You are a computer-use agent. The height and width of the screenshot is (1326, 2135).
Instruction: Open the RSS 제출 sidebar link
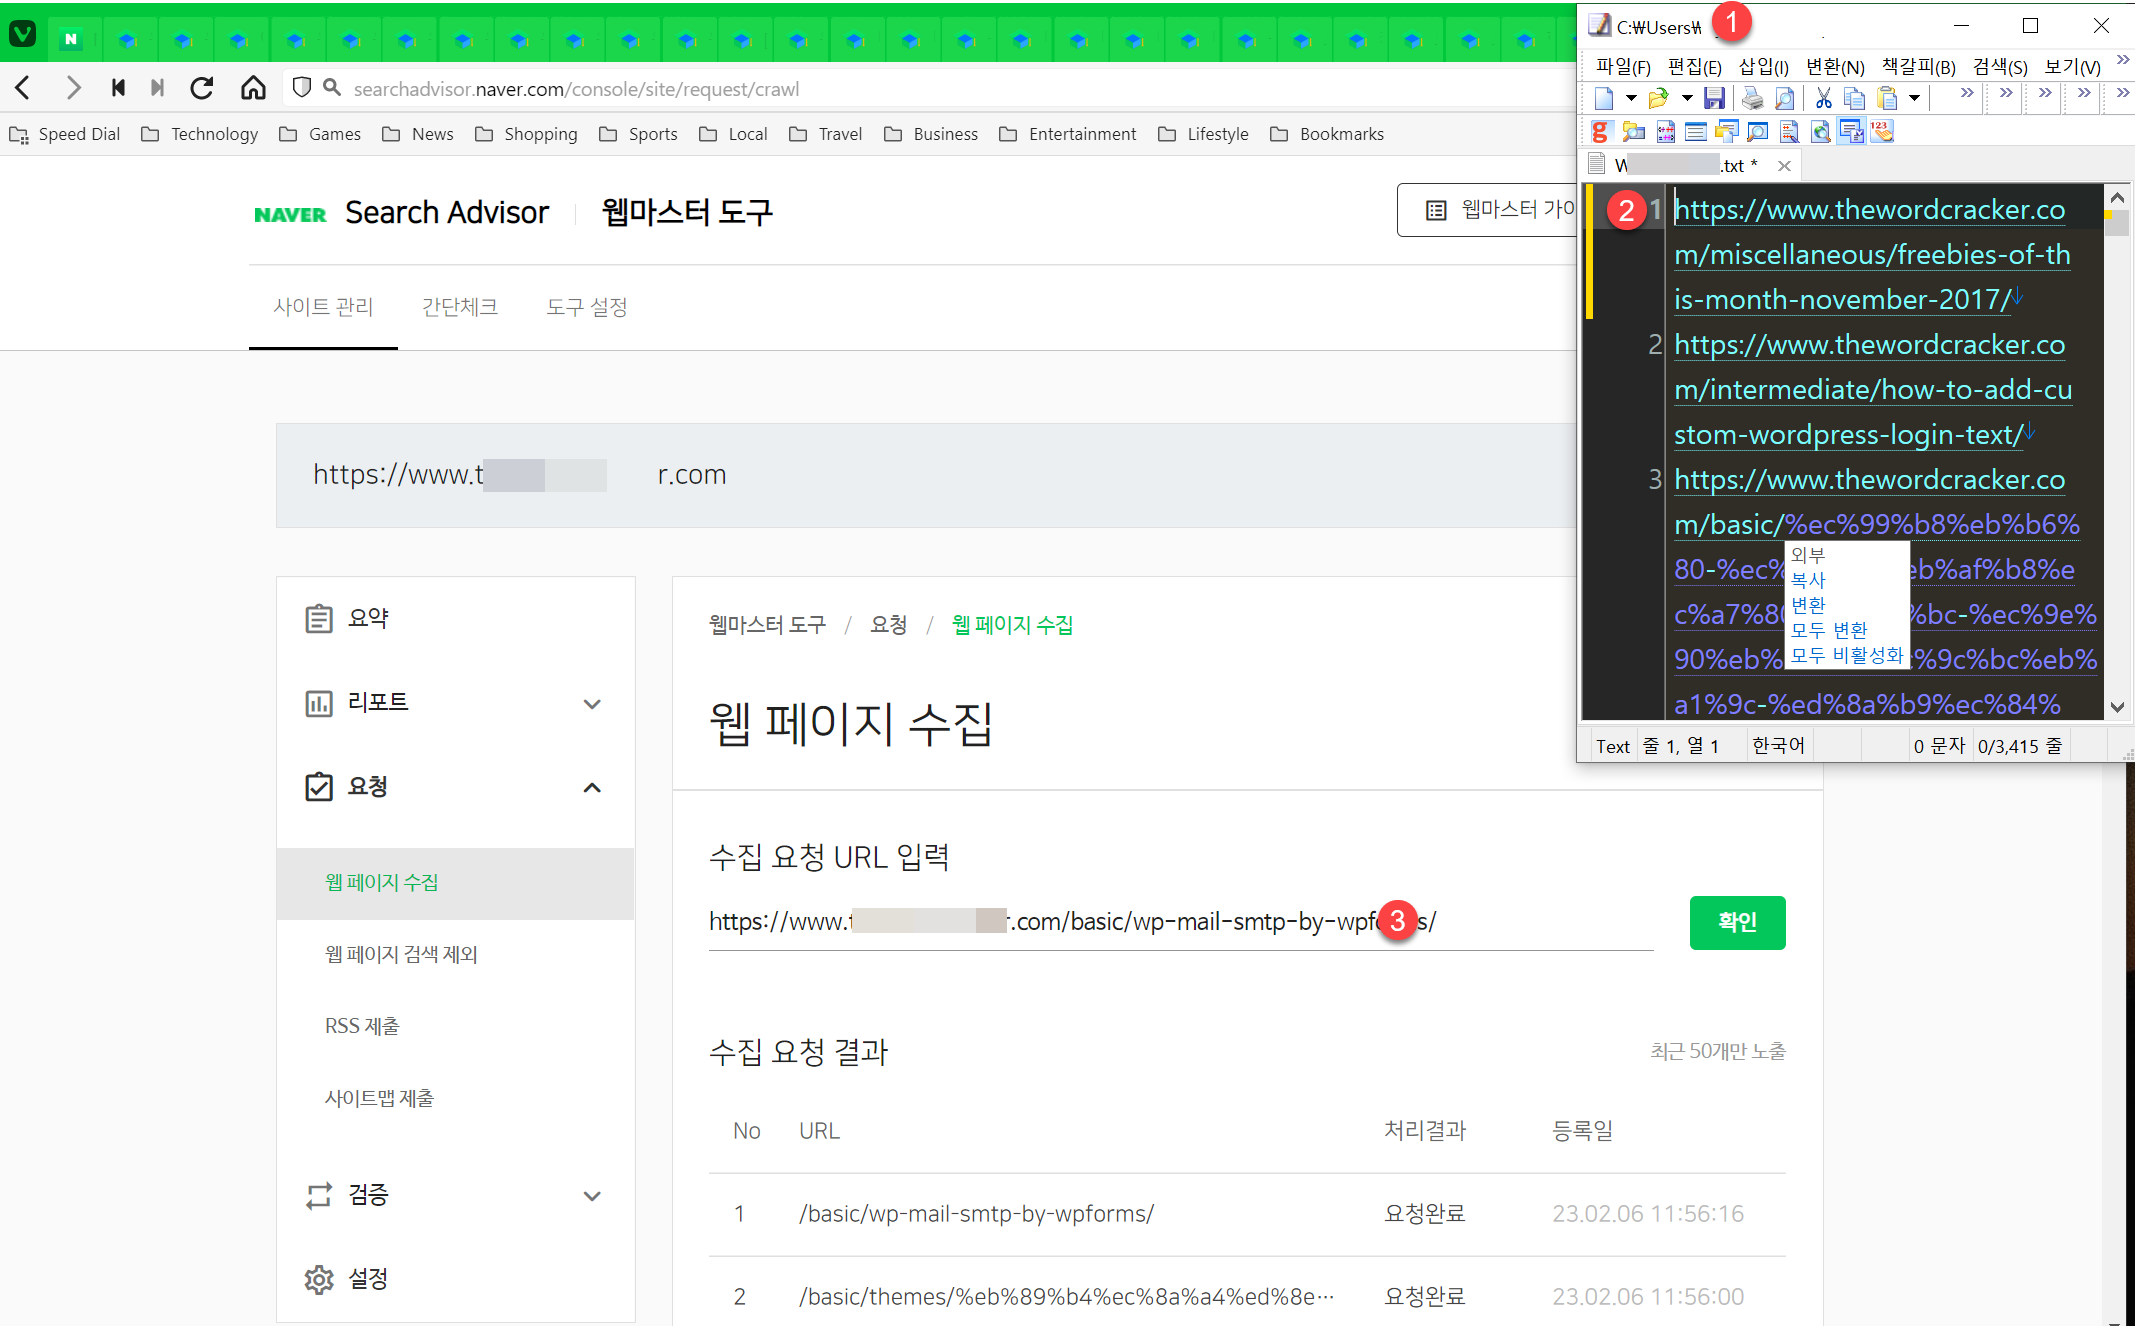click(362, 1025)
